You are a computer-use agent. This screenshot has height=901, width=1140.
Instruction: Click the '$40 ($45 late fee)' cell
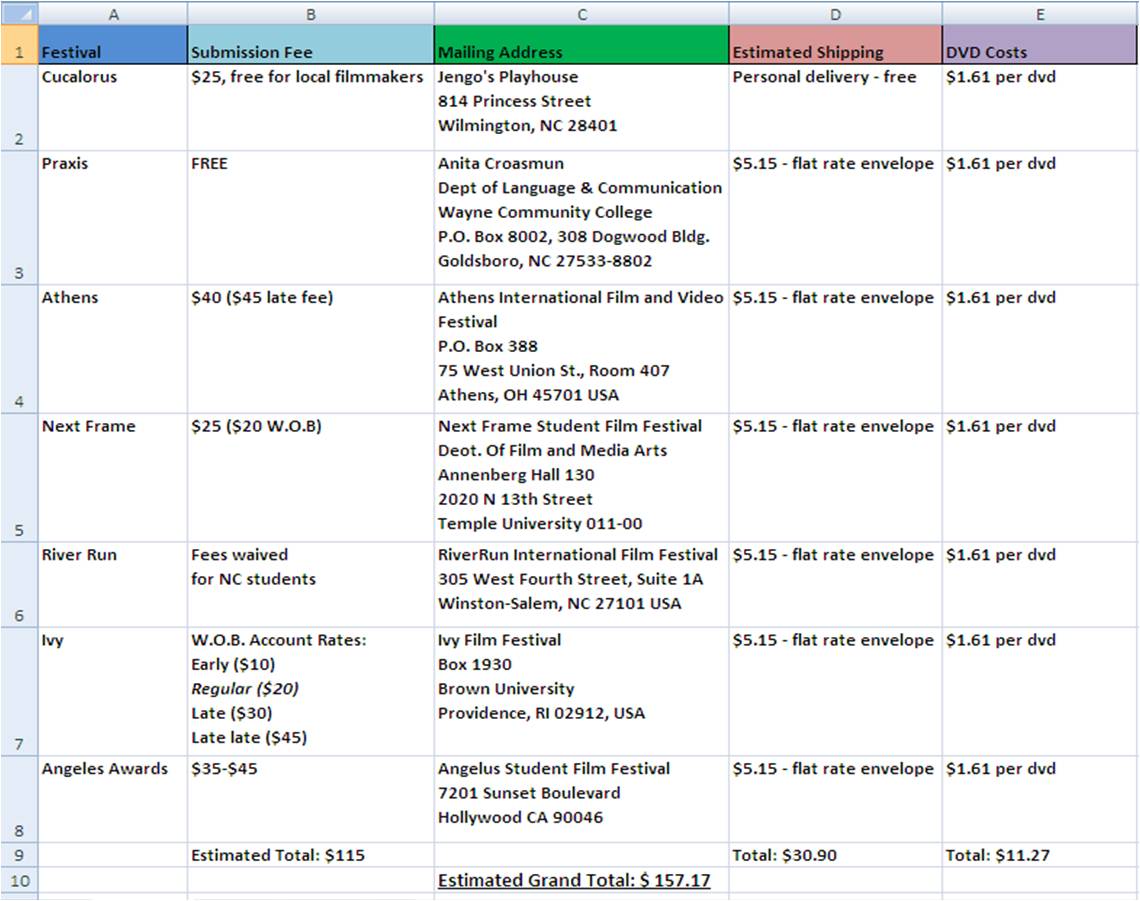[310, 349]
